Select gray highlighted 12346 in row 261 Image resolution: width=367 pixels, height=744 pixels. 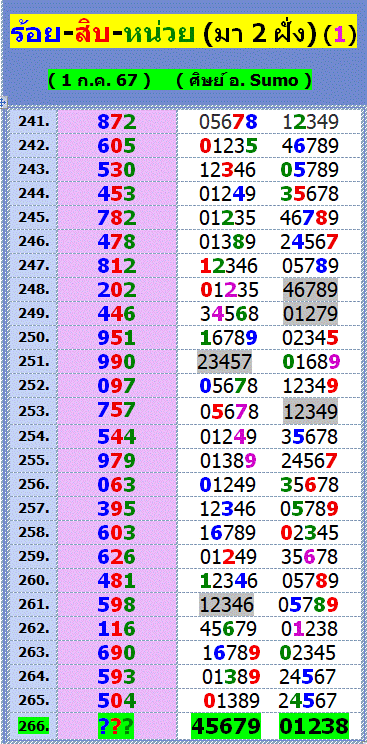coord(226,605)
